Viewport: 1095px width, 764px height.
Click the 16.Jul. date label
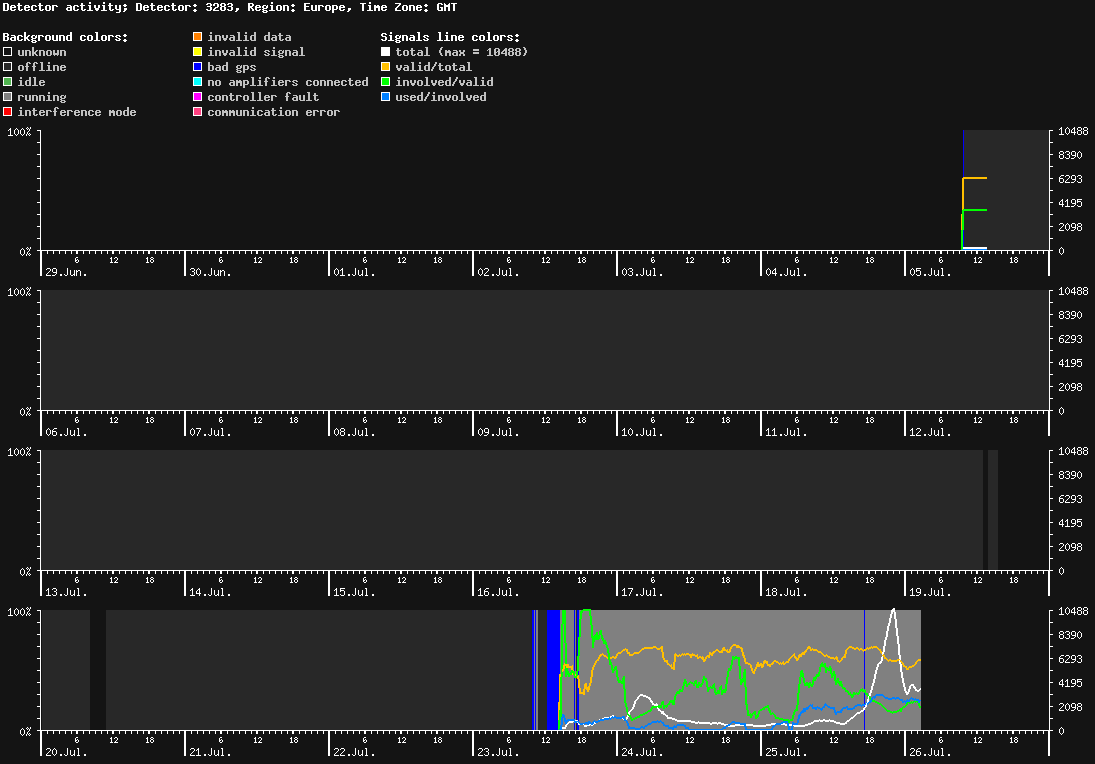coord(499,592)
